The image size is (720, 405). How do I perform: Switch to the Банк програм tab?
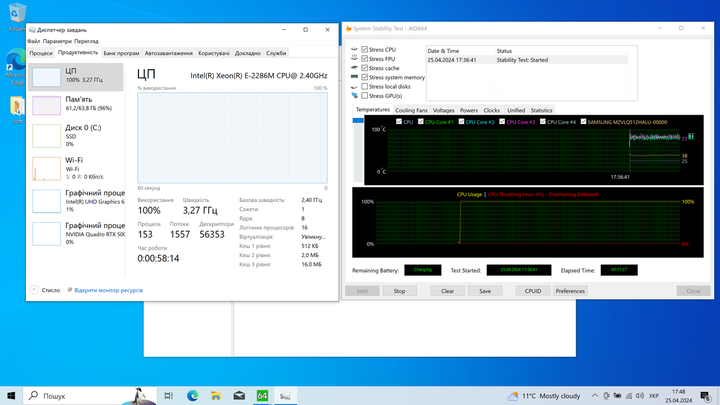coord(121,53)
